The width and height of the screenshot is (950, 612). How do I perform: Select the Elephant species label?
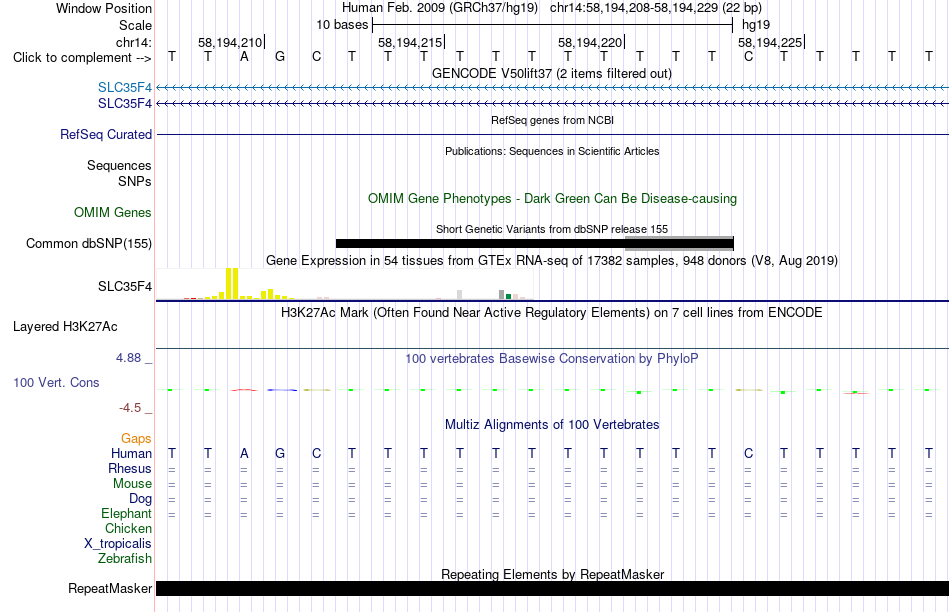(x=126, y=513)
